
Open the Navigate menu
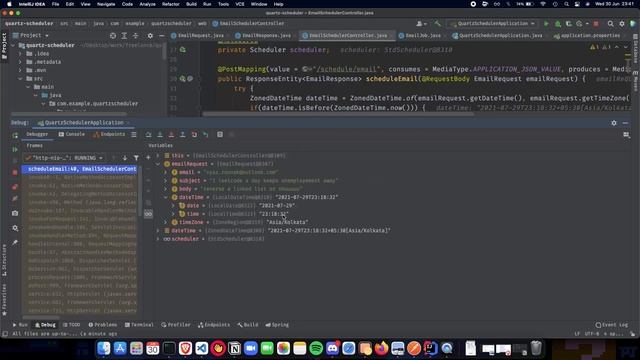pos(106,4)
